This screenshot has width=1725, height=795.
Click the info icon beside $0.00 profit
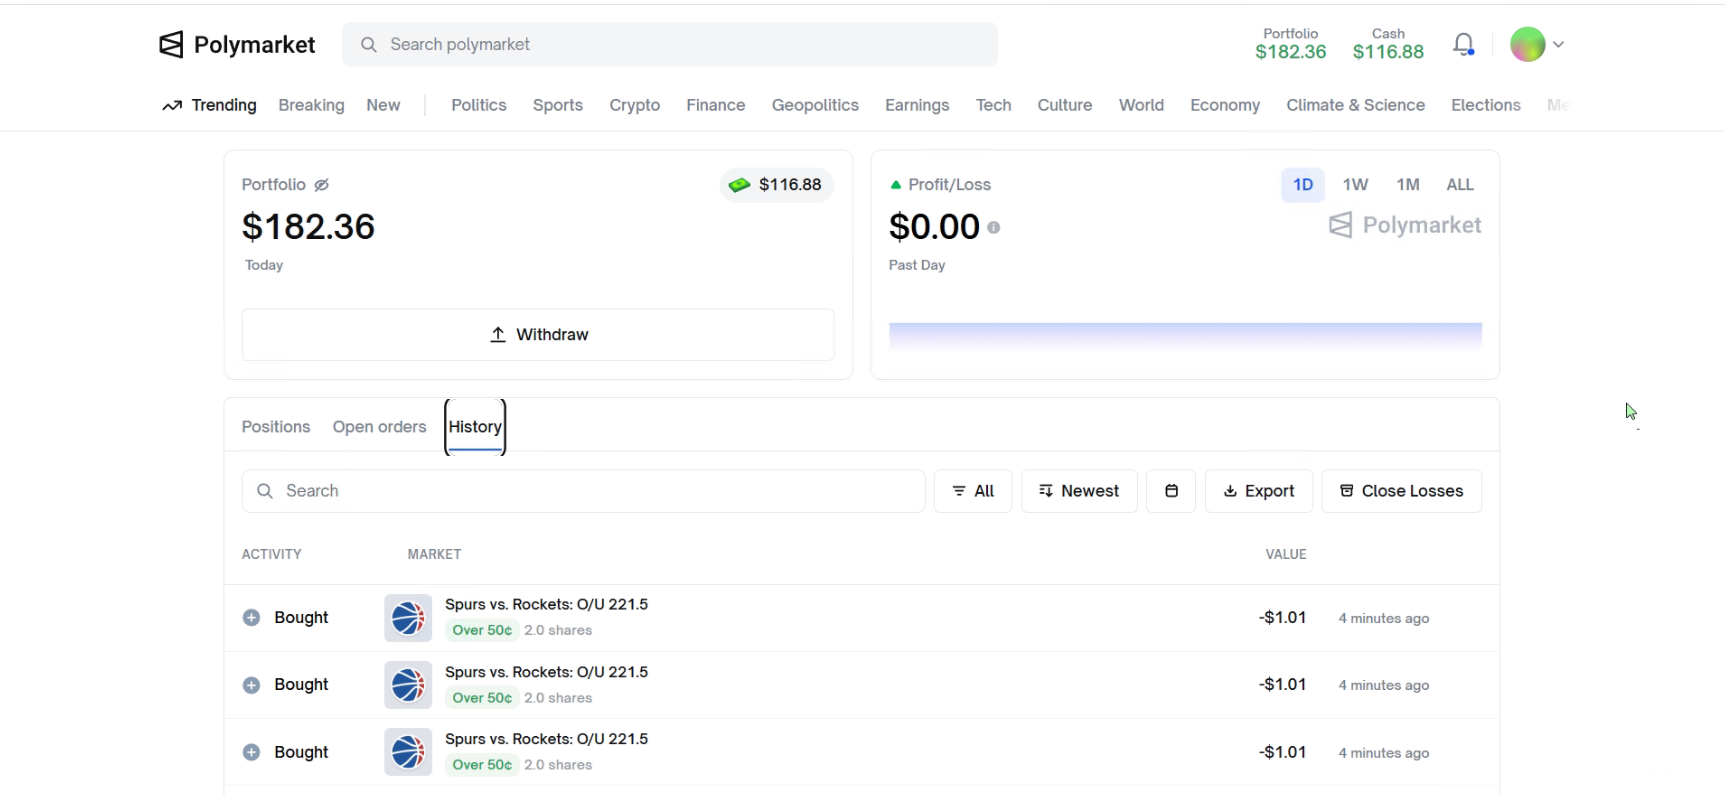[993, 228]
